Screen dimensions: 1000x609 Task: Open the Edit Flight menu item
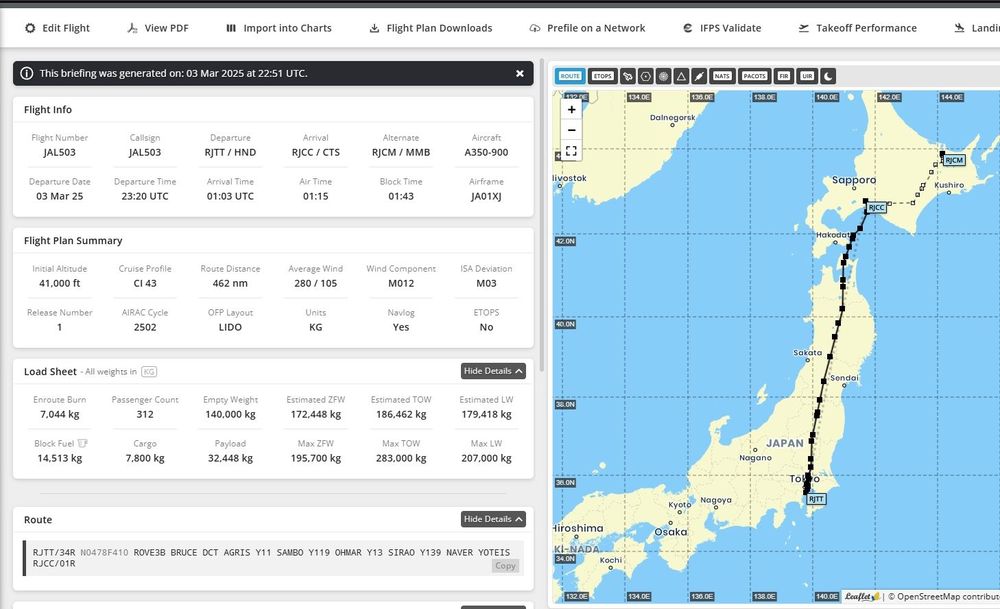pyautogui.click(x=57, y=28)
